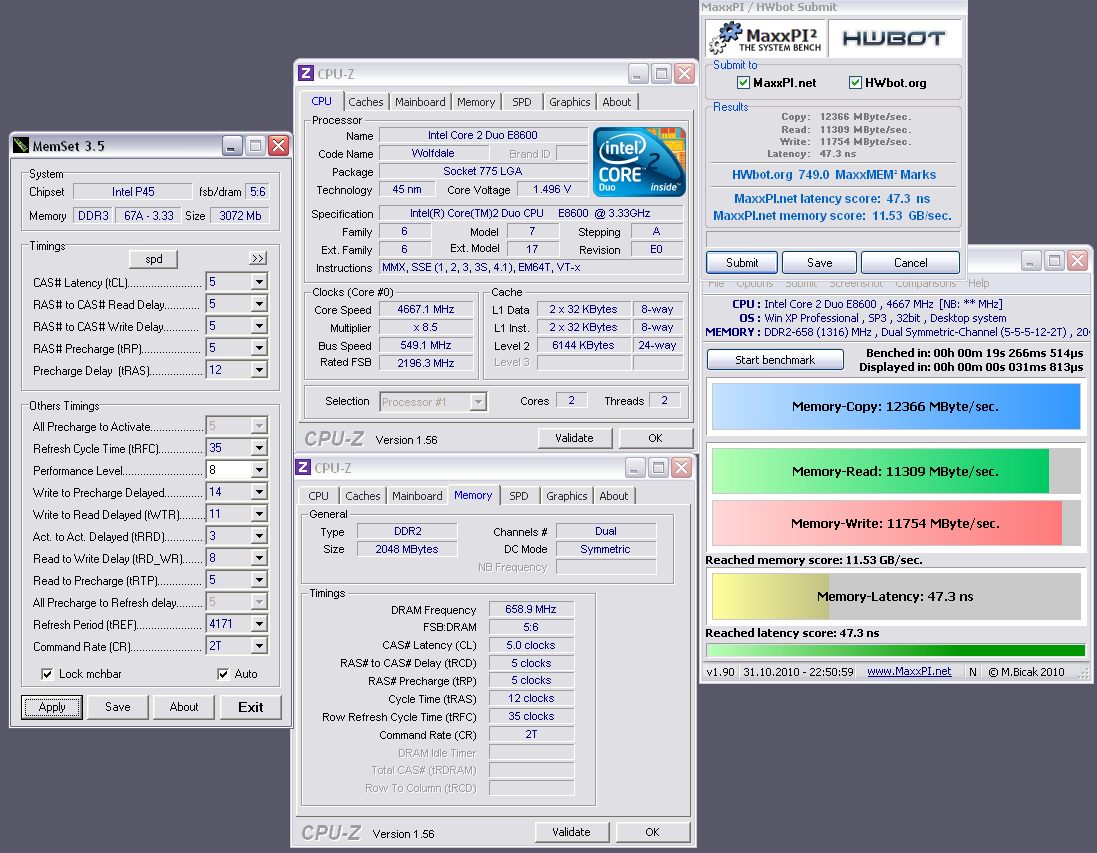The height and width of the screenshot is (853, 1097).
Task: Close the MaxxPI benchmark window
Action: click(1077, 261)
